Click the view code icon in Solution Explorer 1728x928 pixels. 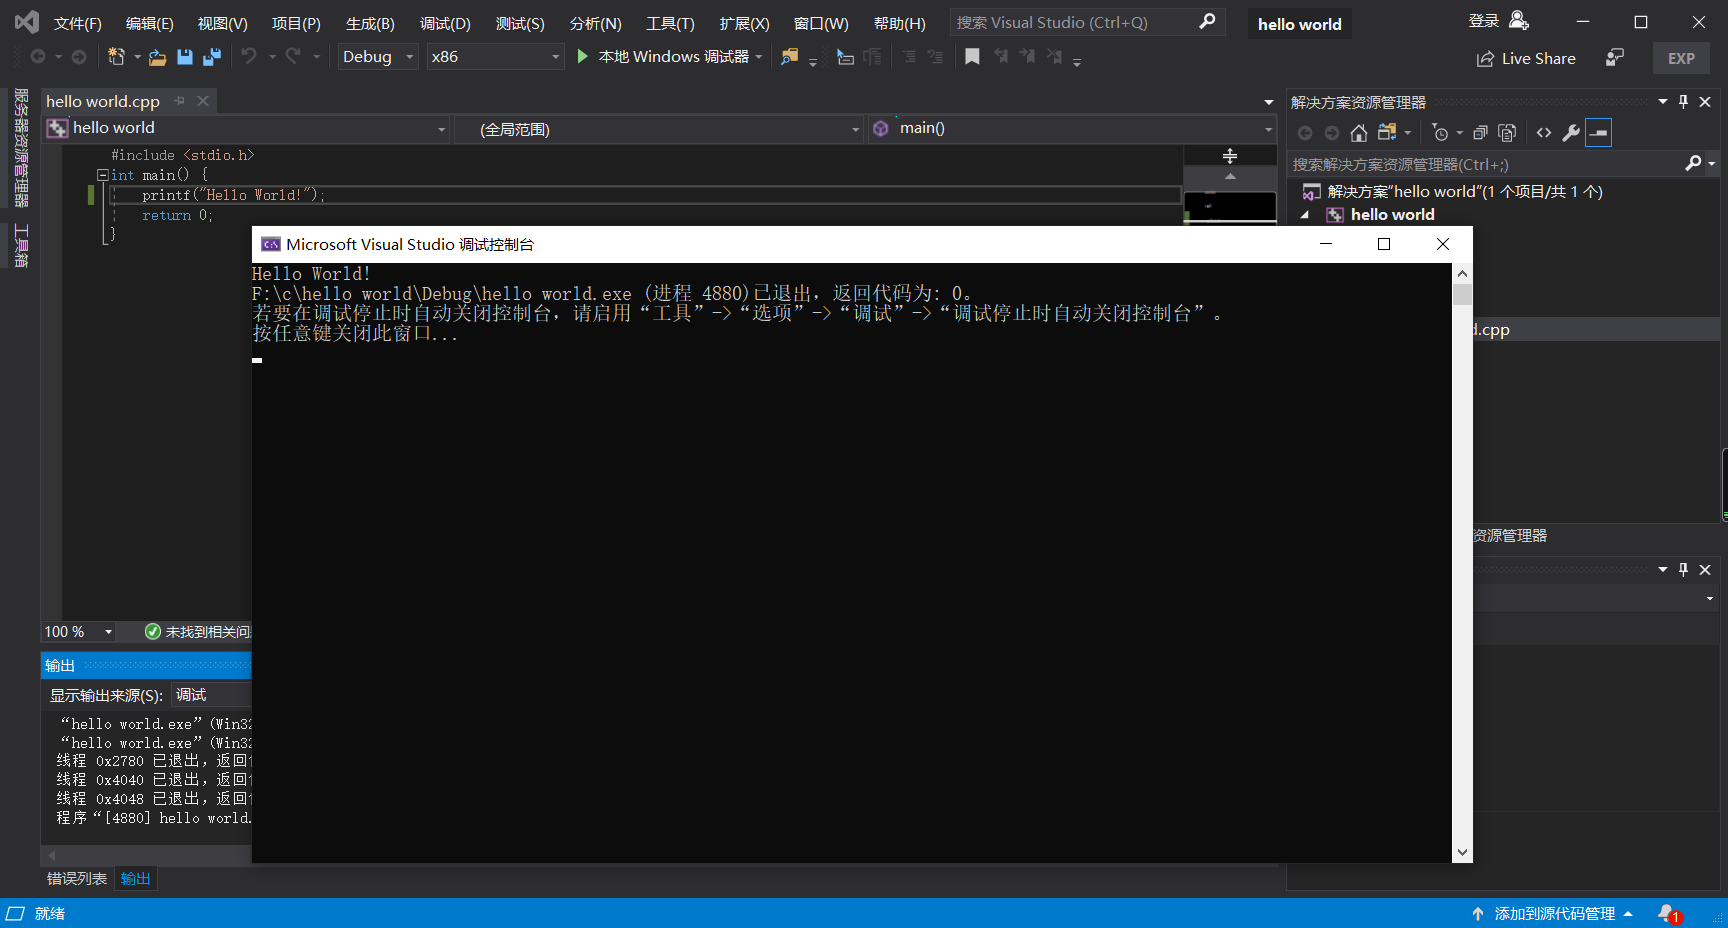point(1544,133)
